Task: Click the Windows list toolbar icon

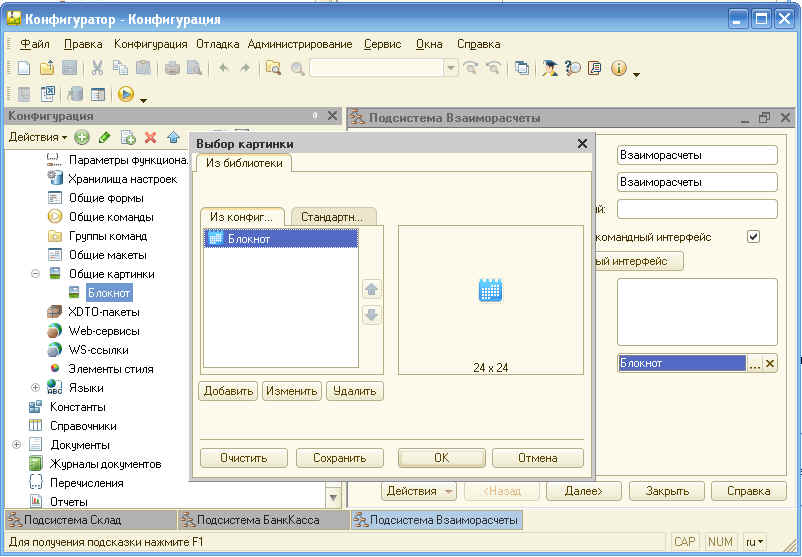Action: pyautogui.click(x=522, y=68)
